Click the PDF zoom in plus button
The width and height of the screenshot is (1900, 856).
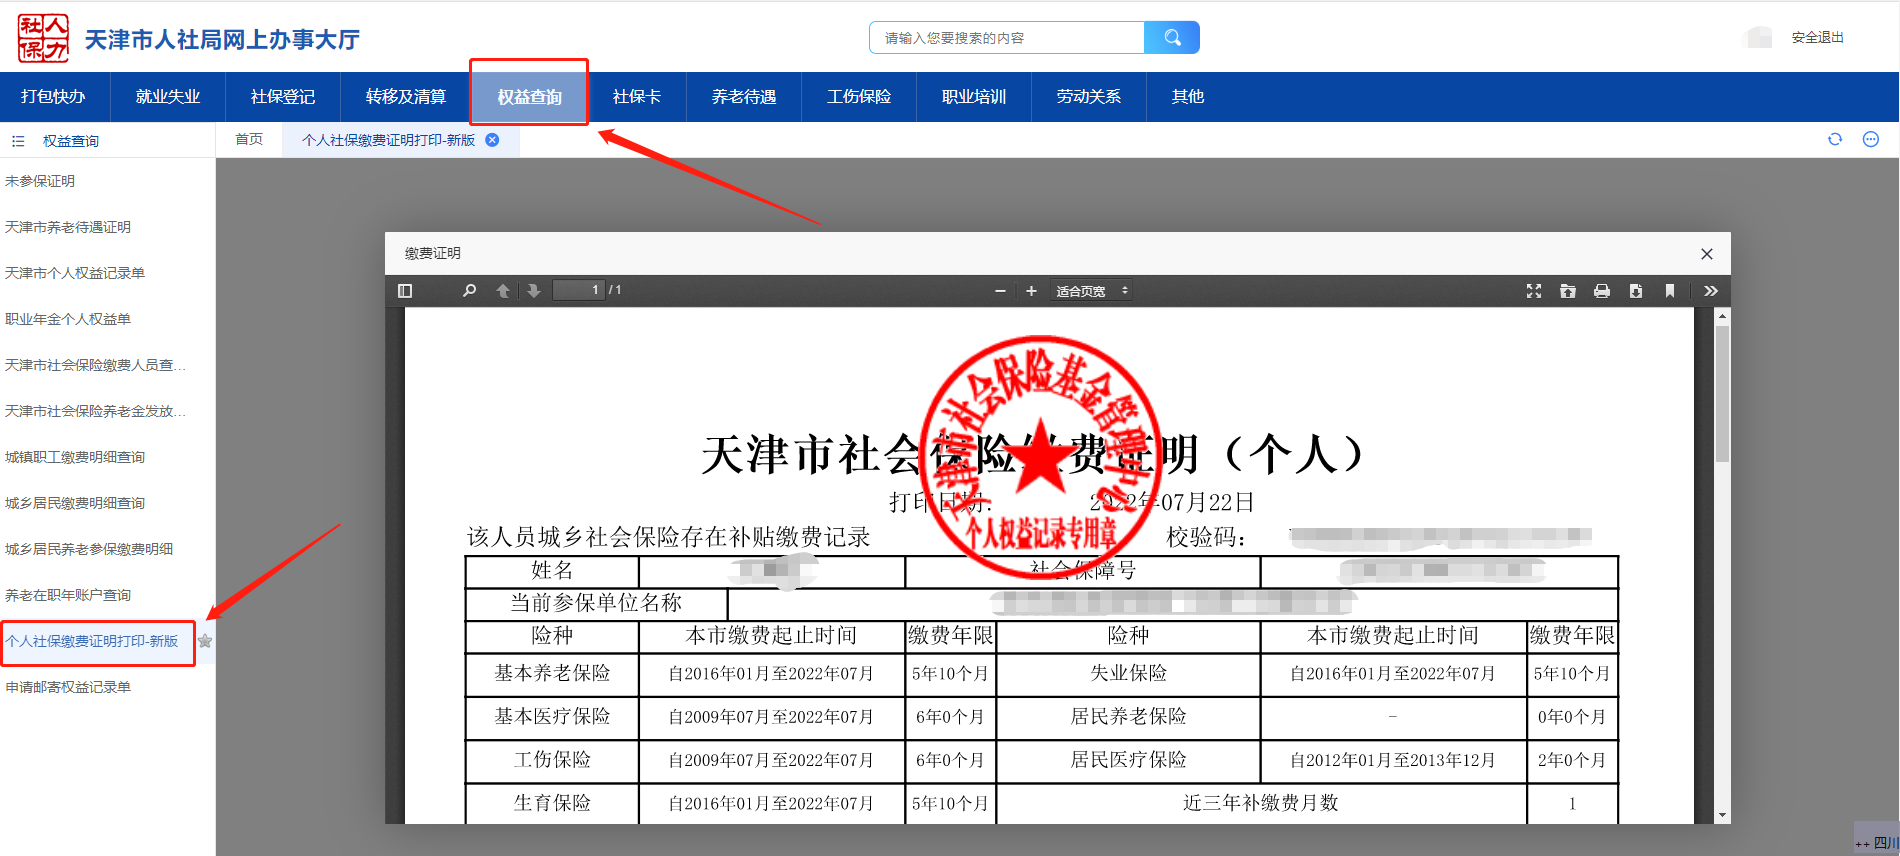(x=1031, y=291)
